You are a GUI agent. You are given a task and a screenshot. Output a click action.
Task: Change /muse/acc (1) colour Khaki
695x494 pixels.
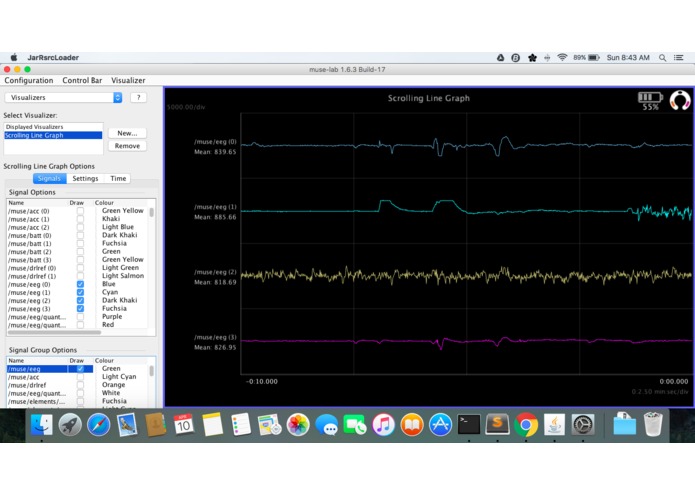[111, 219]
